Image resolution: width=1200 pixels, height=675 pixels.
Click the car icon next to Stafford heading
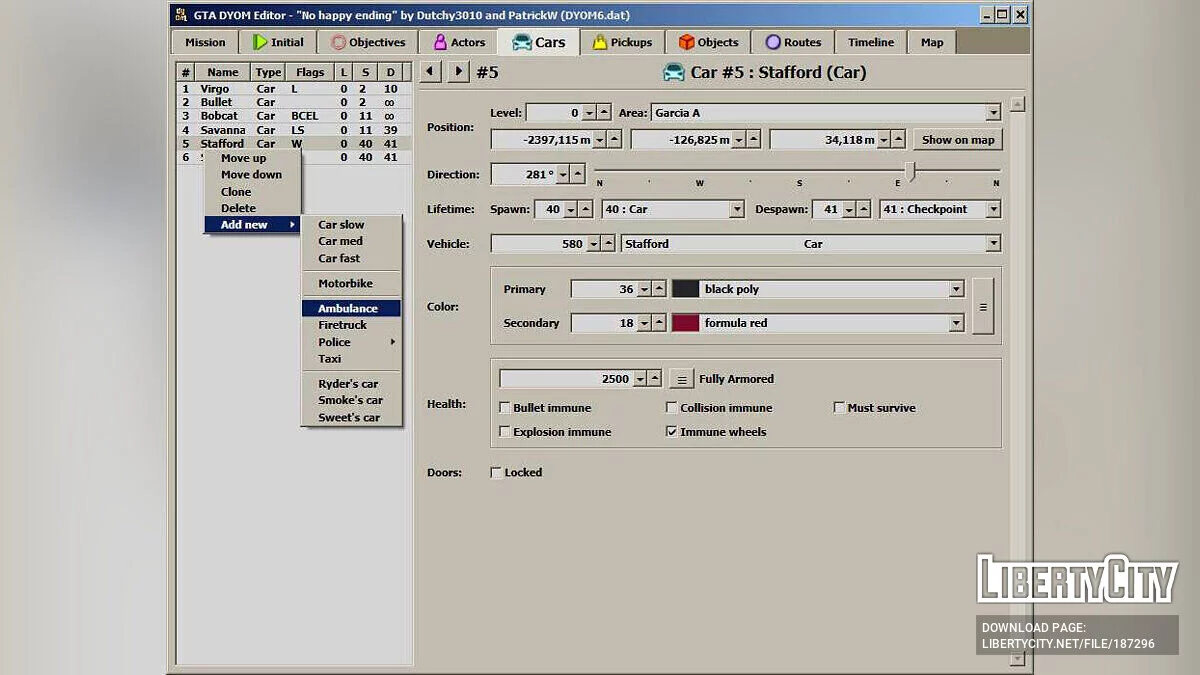(673, 72)
